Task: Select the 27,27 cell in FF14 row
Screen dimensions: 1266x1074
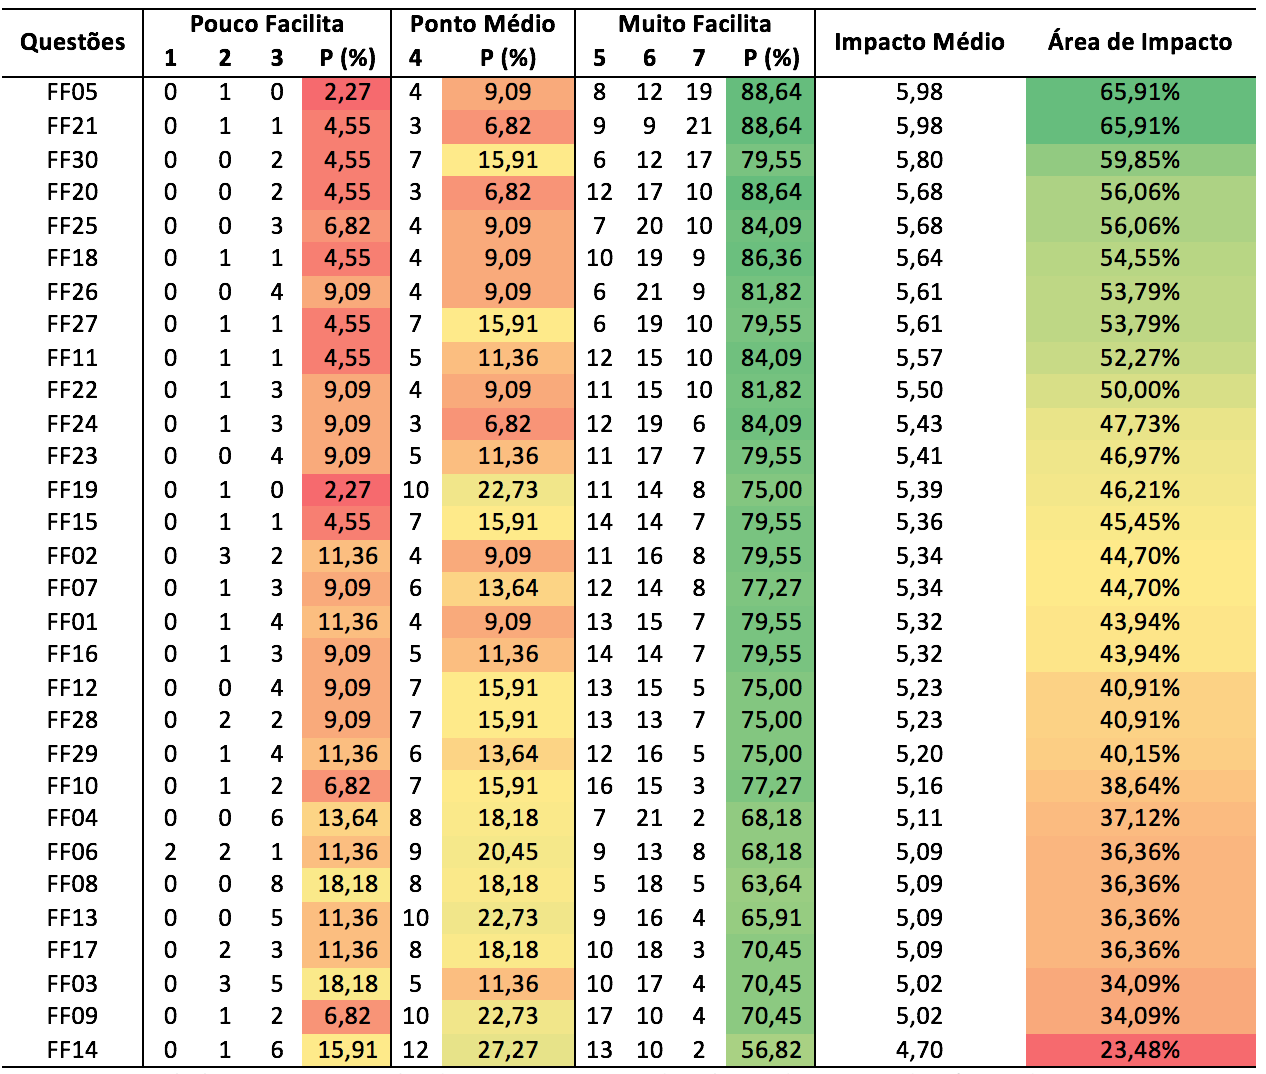Action: [508, 1050]
